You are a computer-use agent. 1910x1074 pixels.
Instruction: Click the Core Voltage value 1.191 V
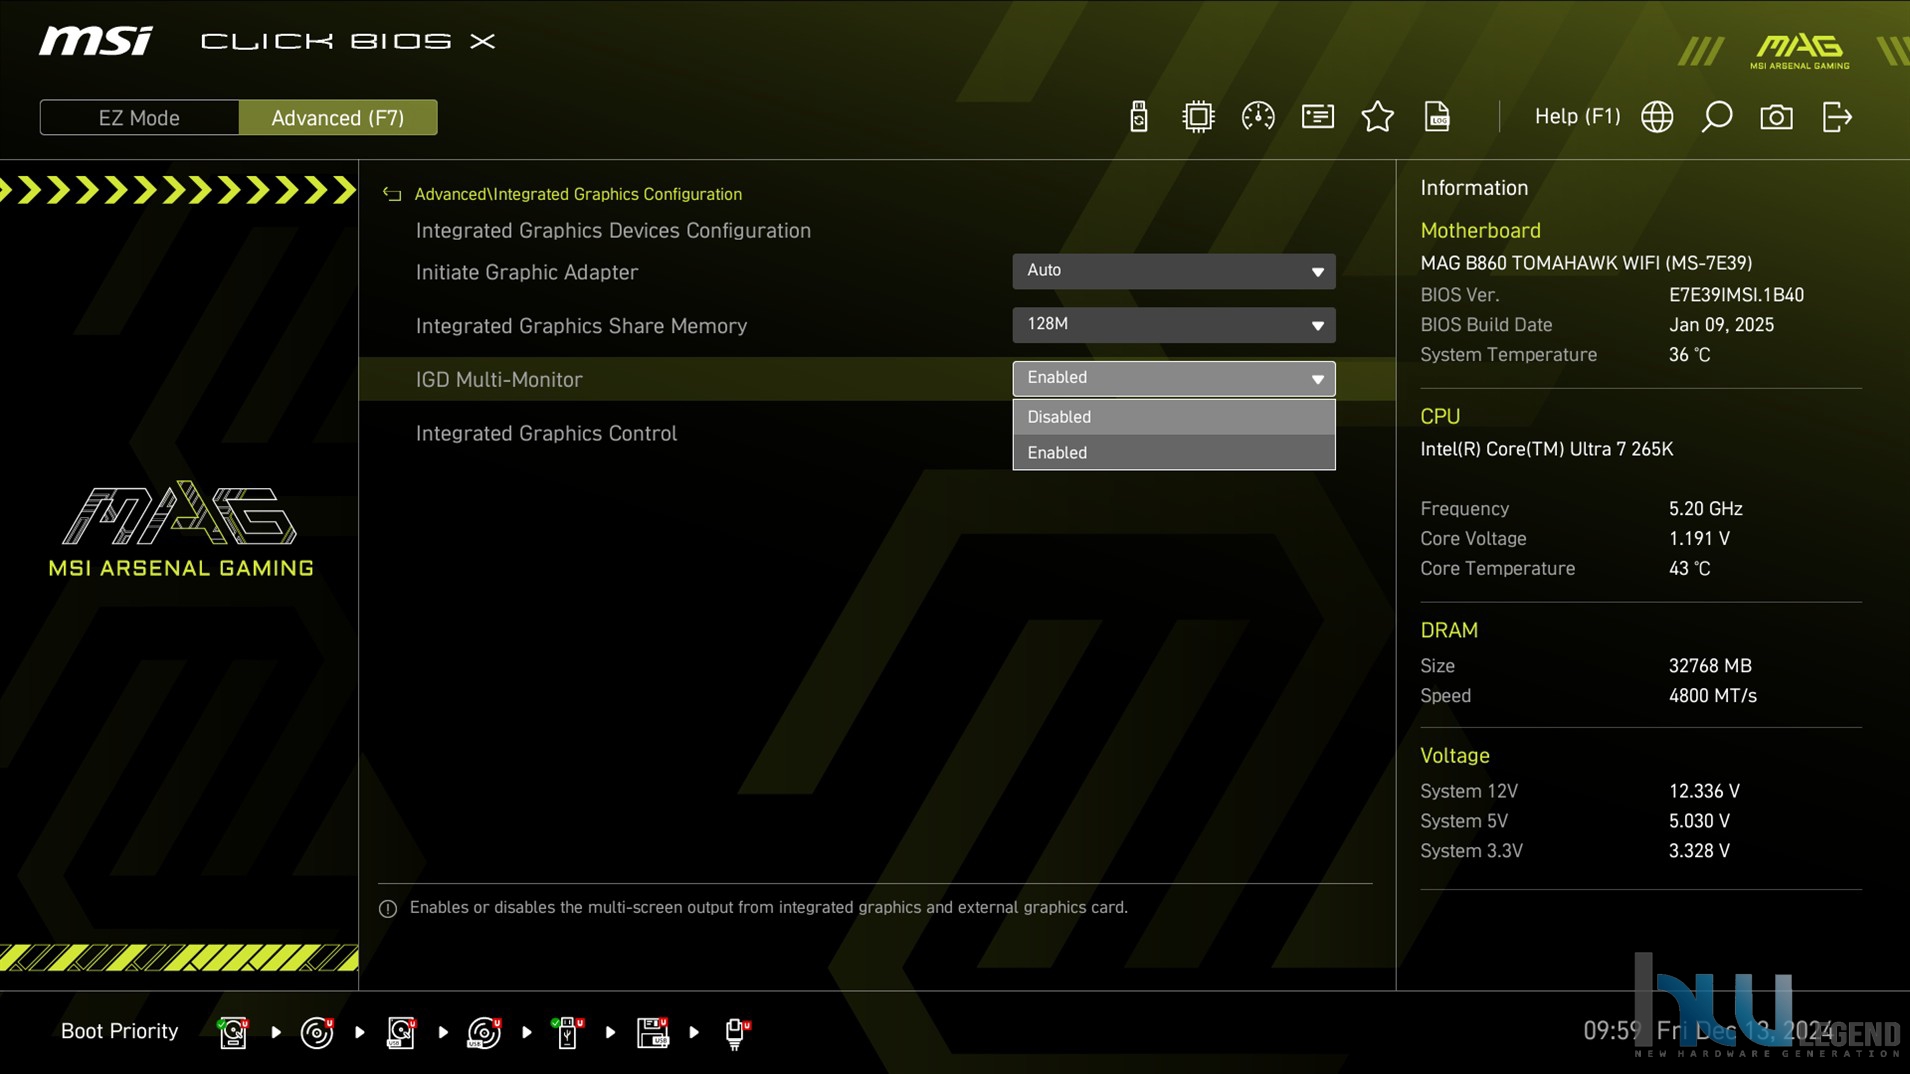click(1699, 539)
